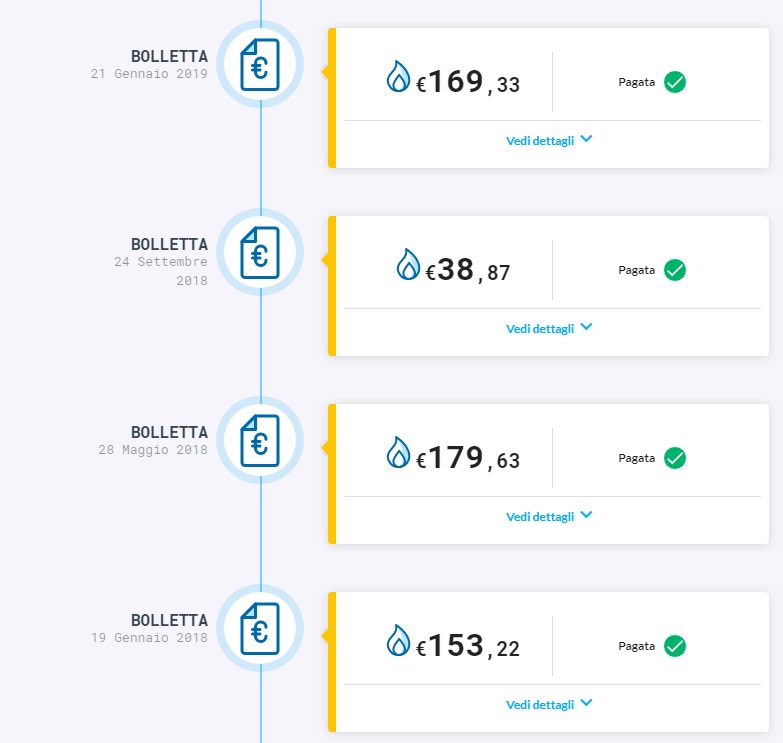The height and width of the screenshot is (743, 783).
Task: Click the gas flame icon beside €179,63
Action: [x=398, y=452]
